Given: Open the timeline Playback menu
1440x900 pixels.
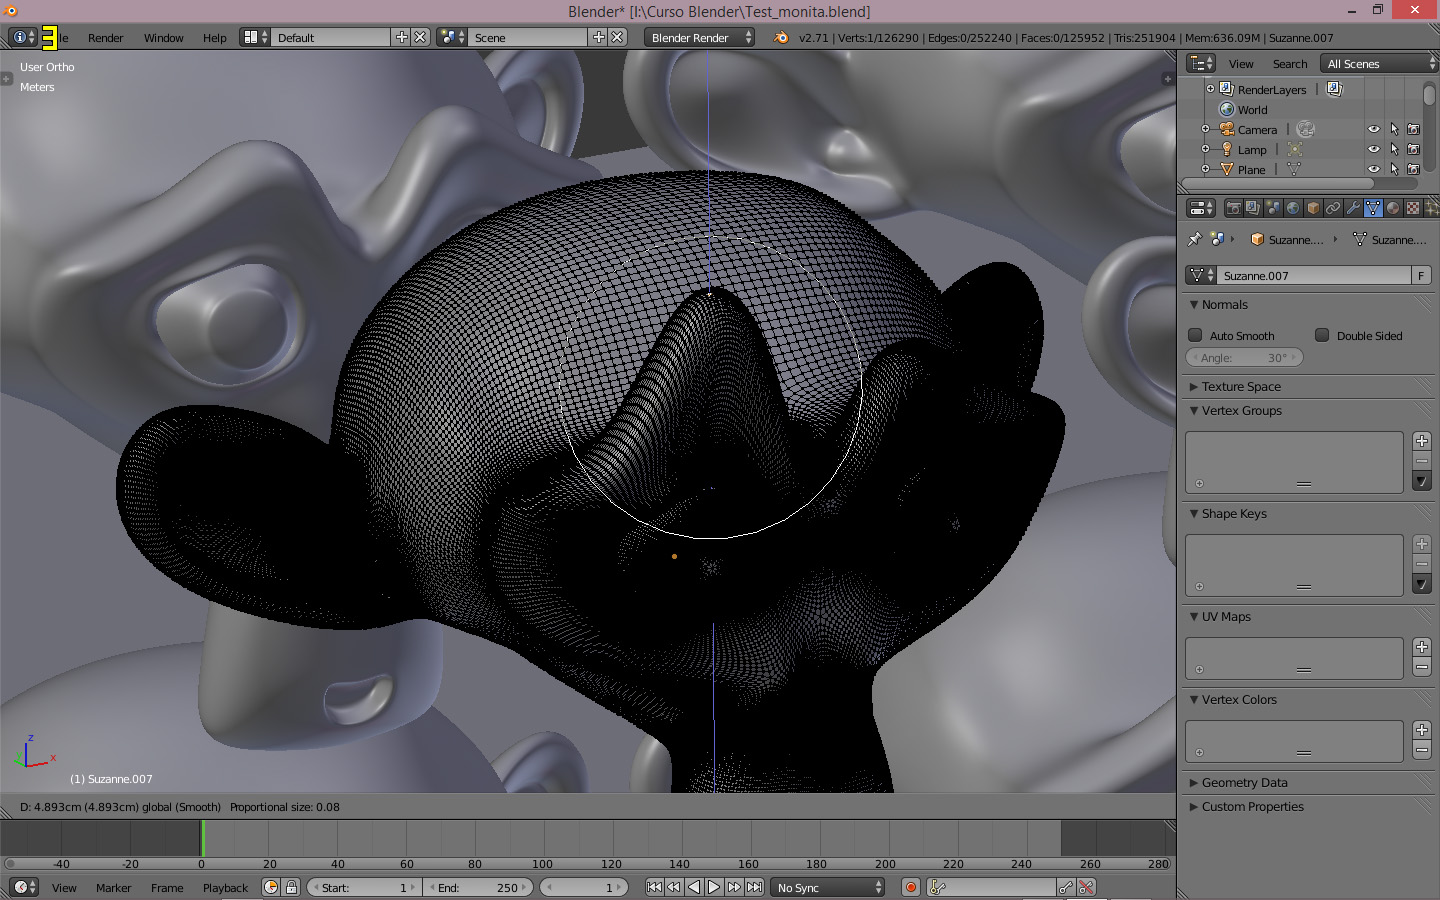Looking at the screenshot, I should [x=225, y=888].
